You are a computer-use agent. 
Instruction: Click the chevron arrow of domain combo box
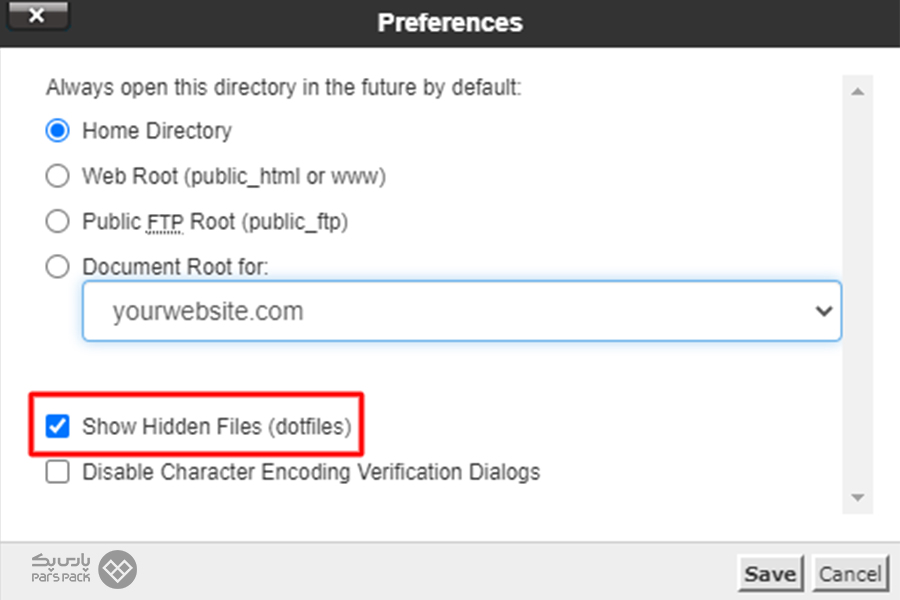tap(823, 311)
